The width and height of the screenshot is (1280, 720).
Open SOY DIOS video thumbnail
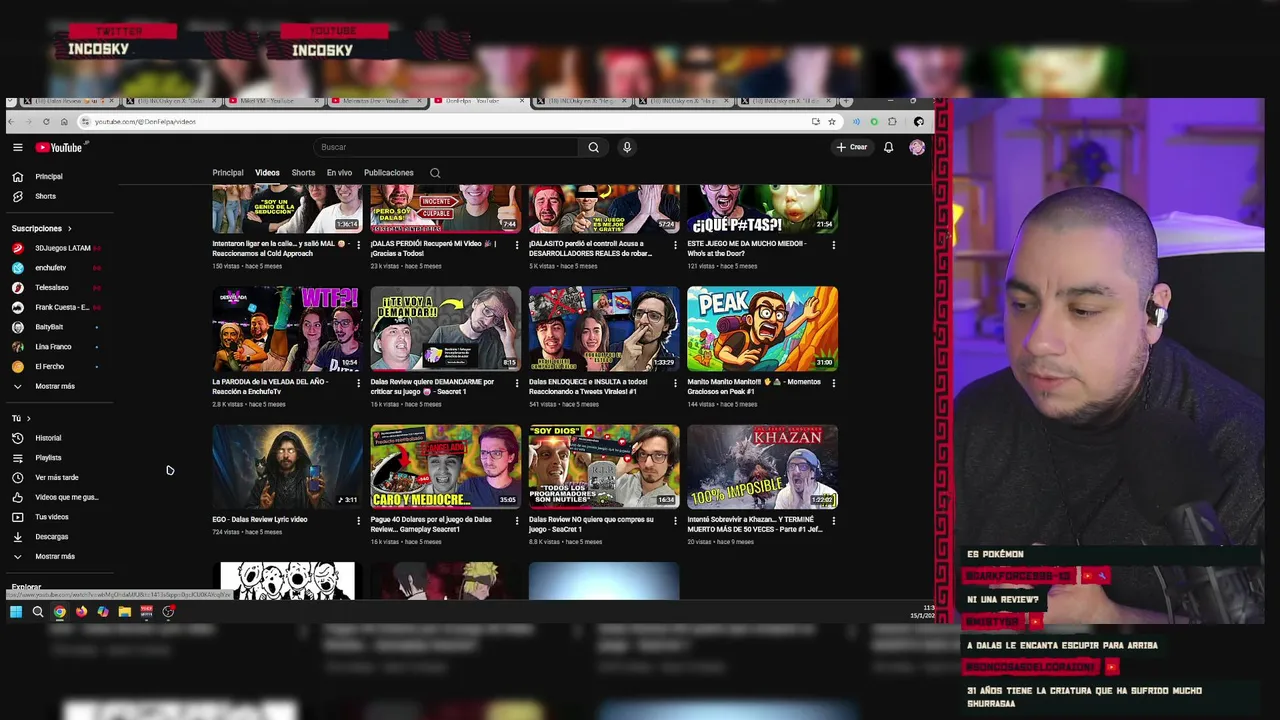[604, 467]
